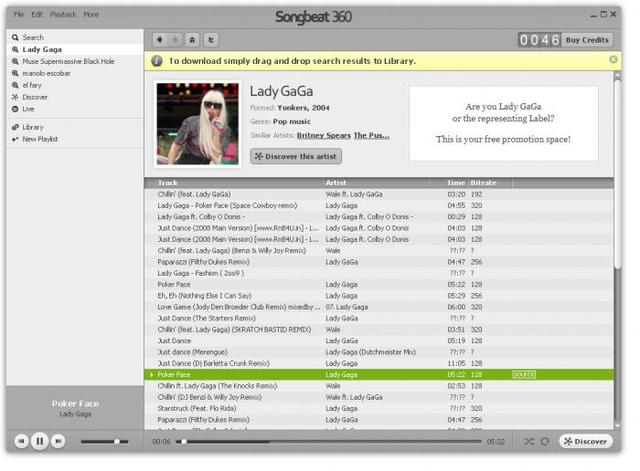Select Just dance (Merengue) track
This screenshot has height=471, width=640.
click(x=379, y=352)
